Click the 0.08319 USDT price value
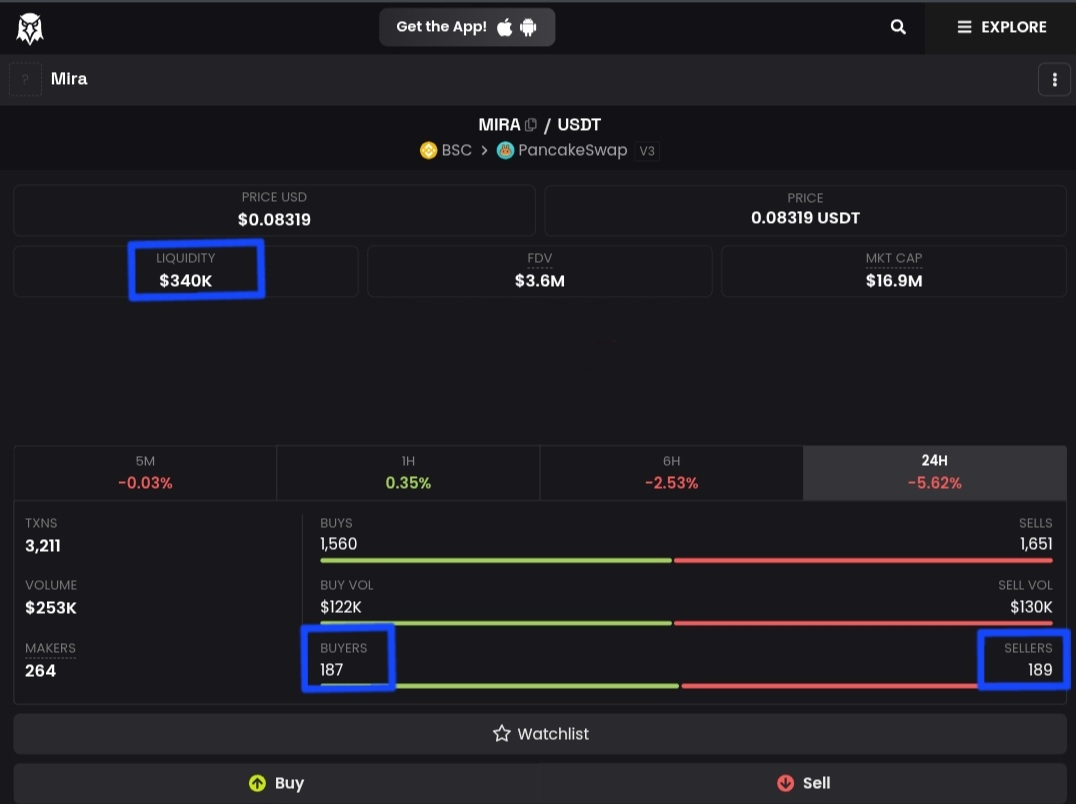 click(805, 218)
